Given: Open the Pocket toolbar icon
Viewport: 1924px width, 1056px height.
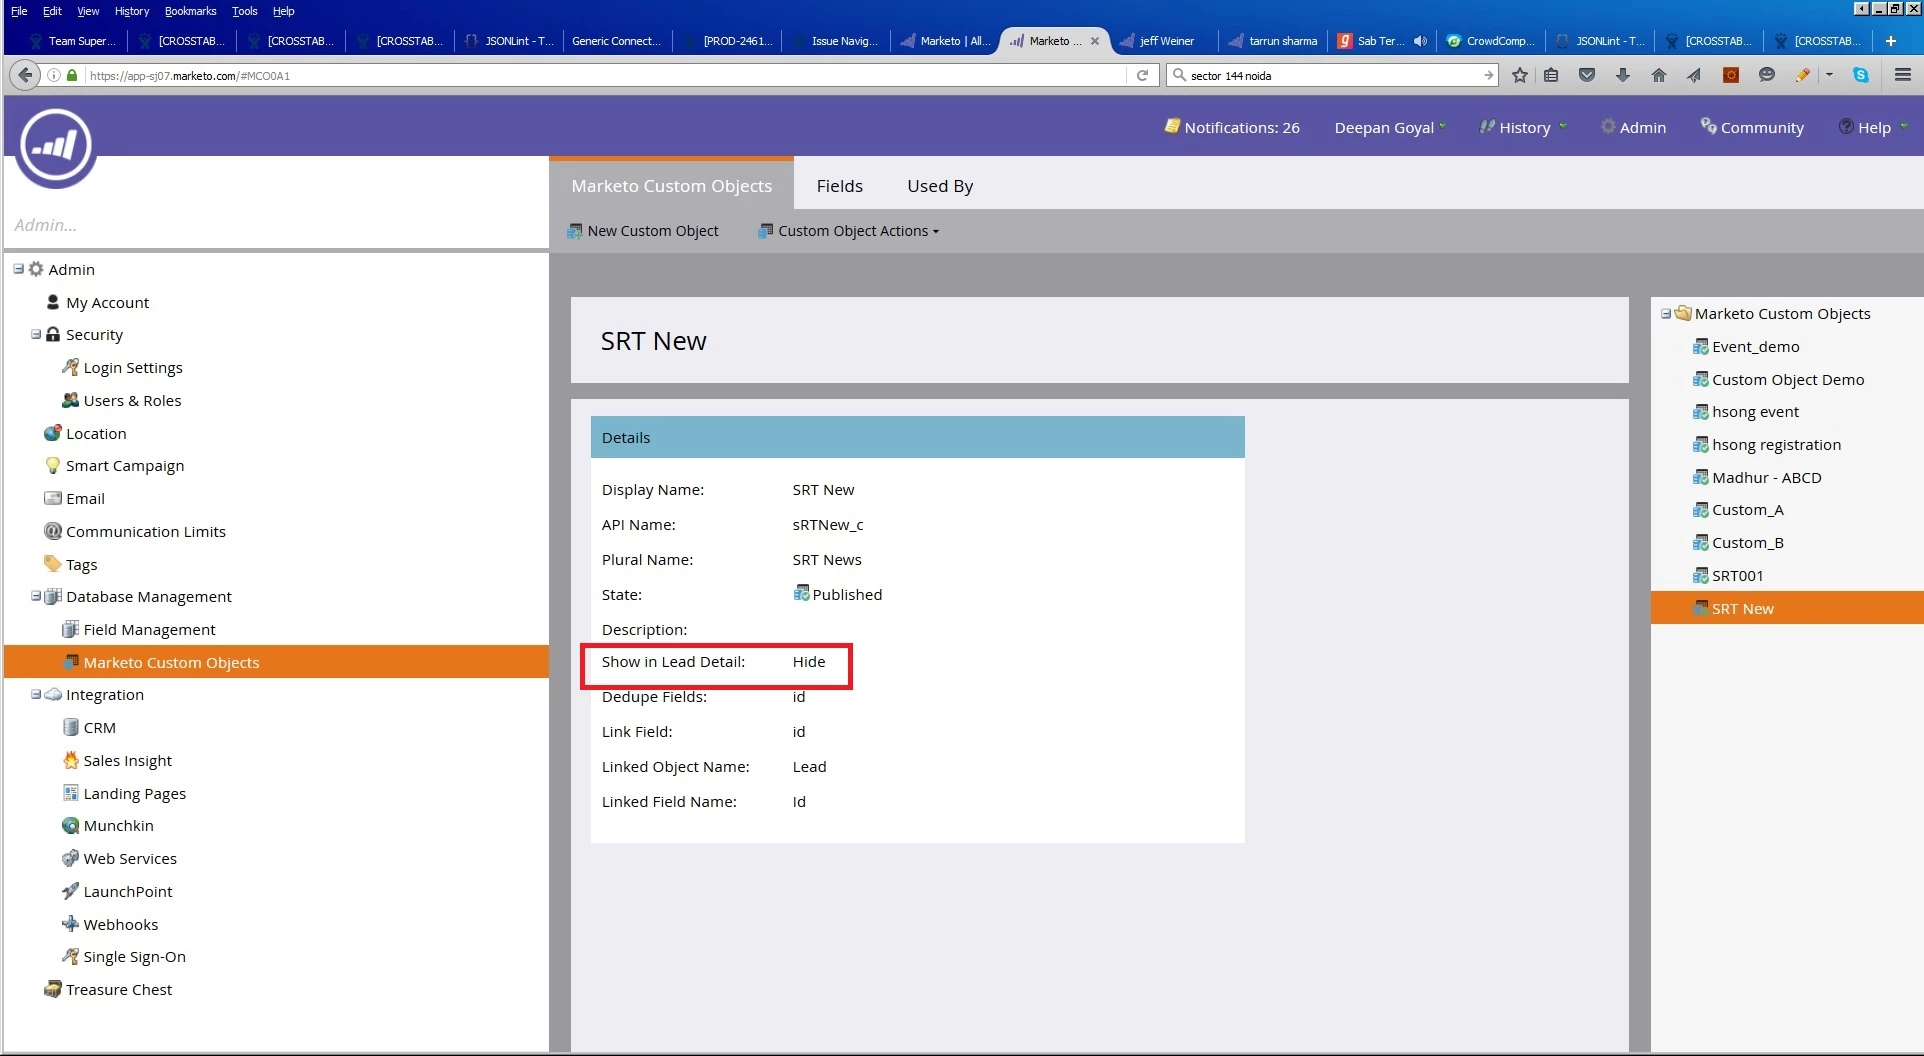Looking at the screenshot, I should [1587, 75].
